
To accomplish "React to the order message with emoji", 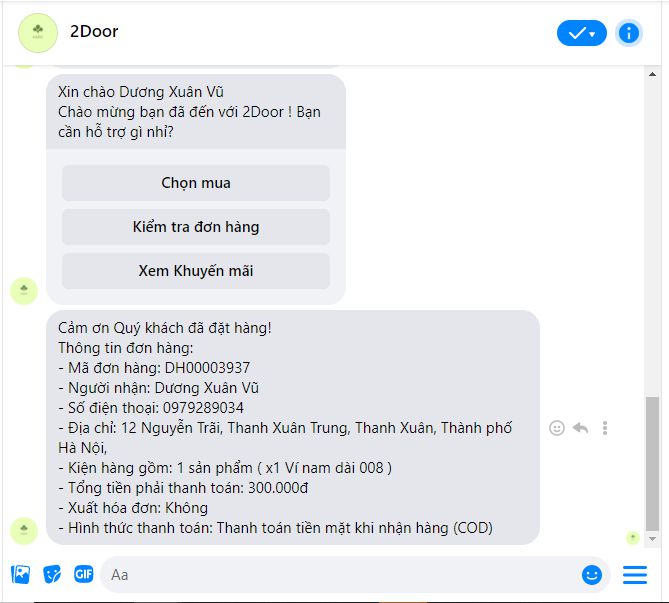I will (x=557, y=428).
